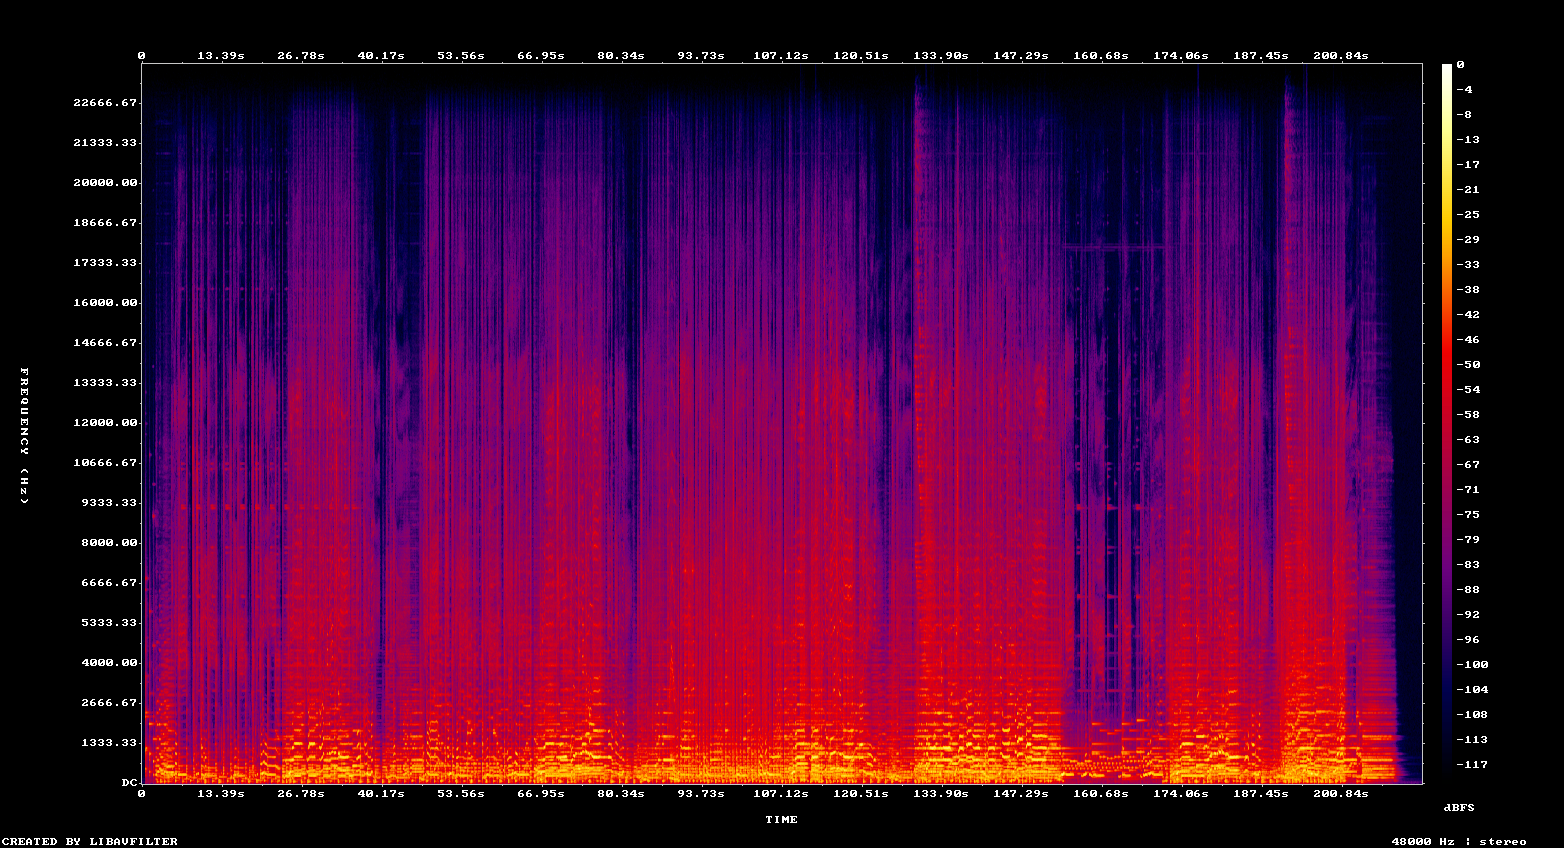Select the -54 dBFS scale value
Viewport: 1564px width, 848px height.
(1468, 390)
